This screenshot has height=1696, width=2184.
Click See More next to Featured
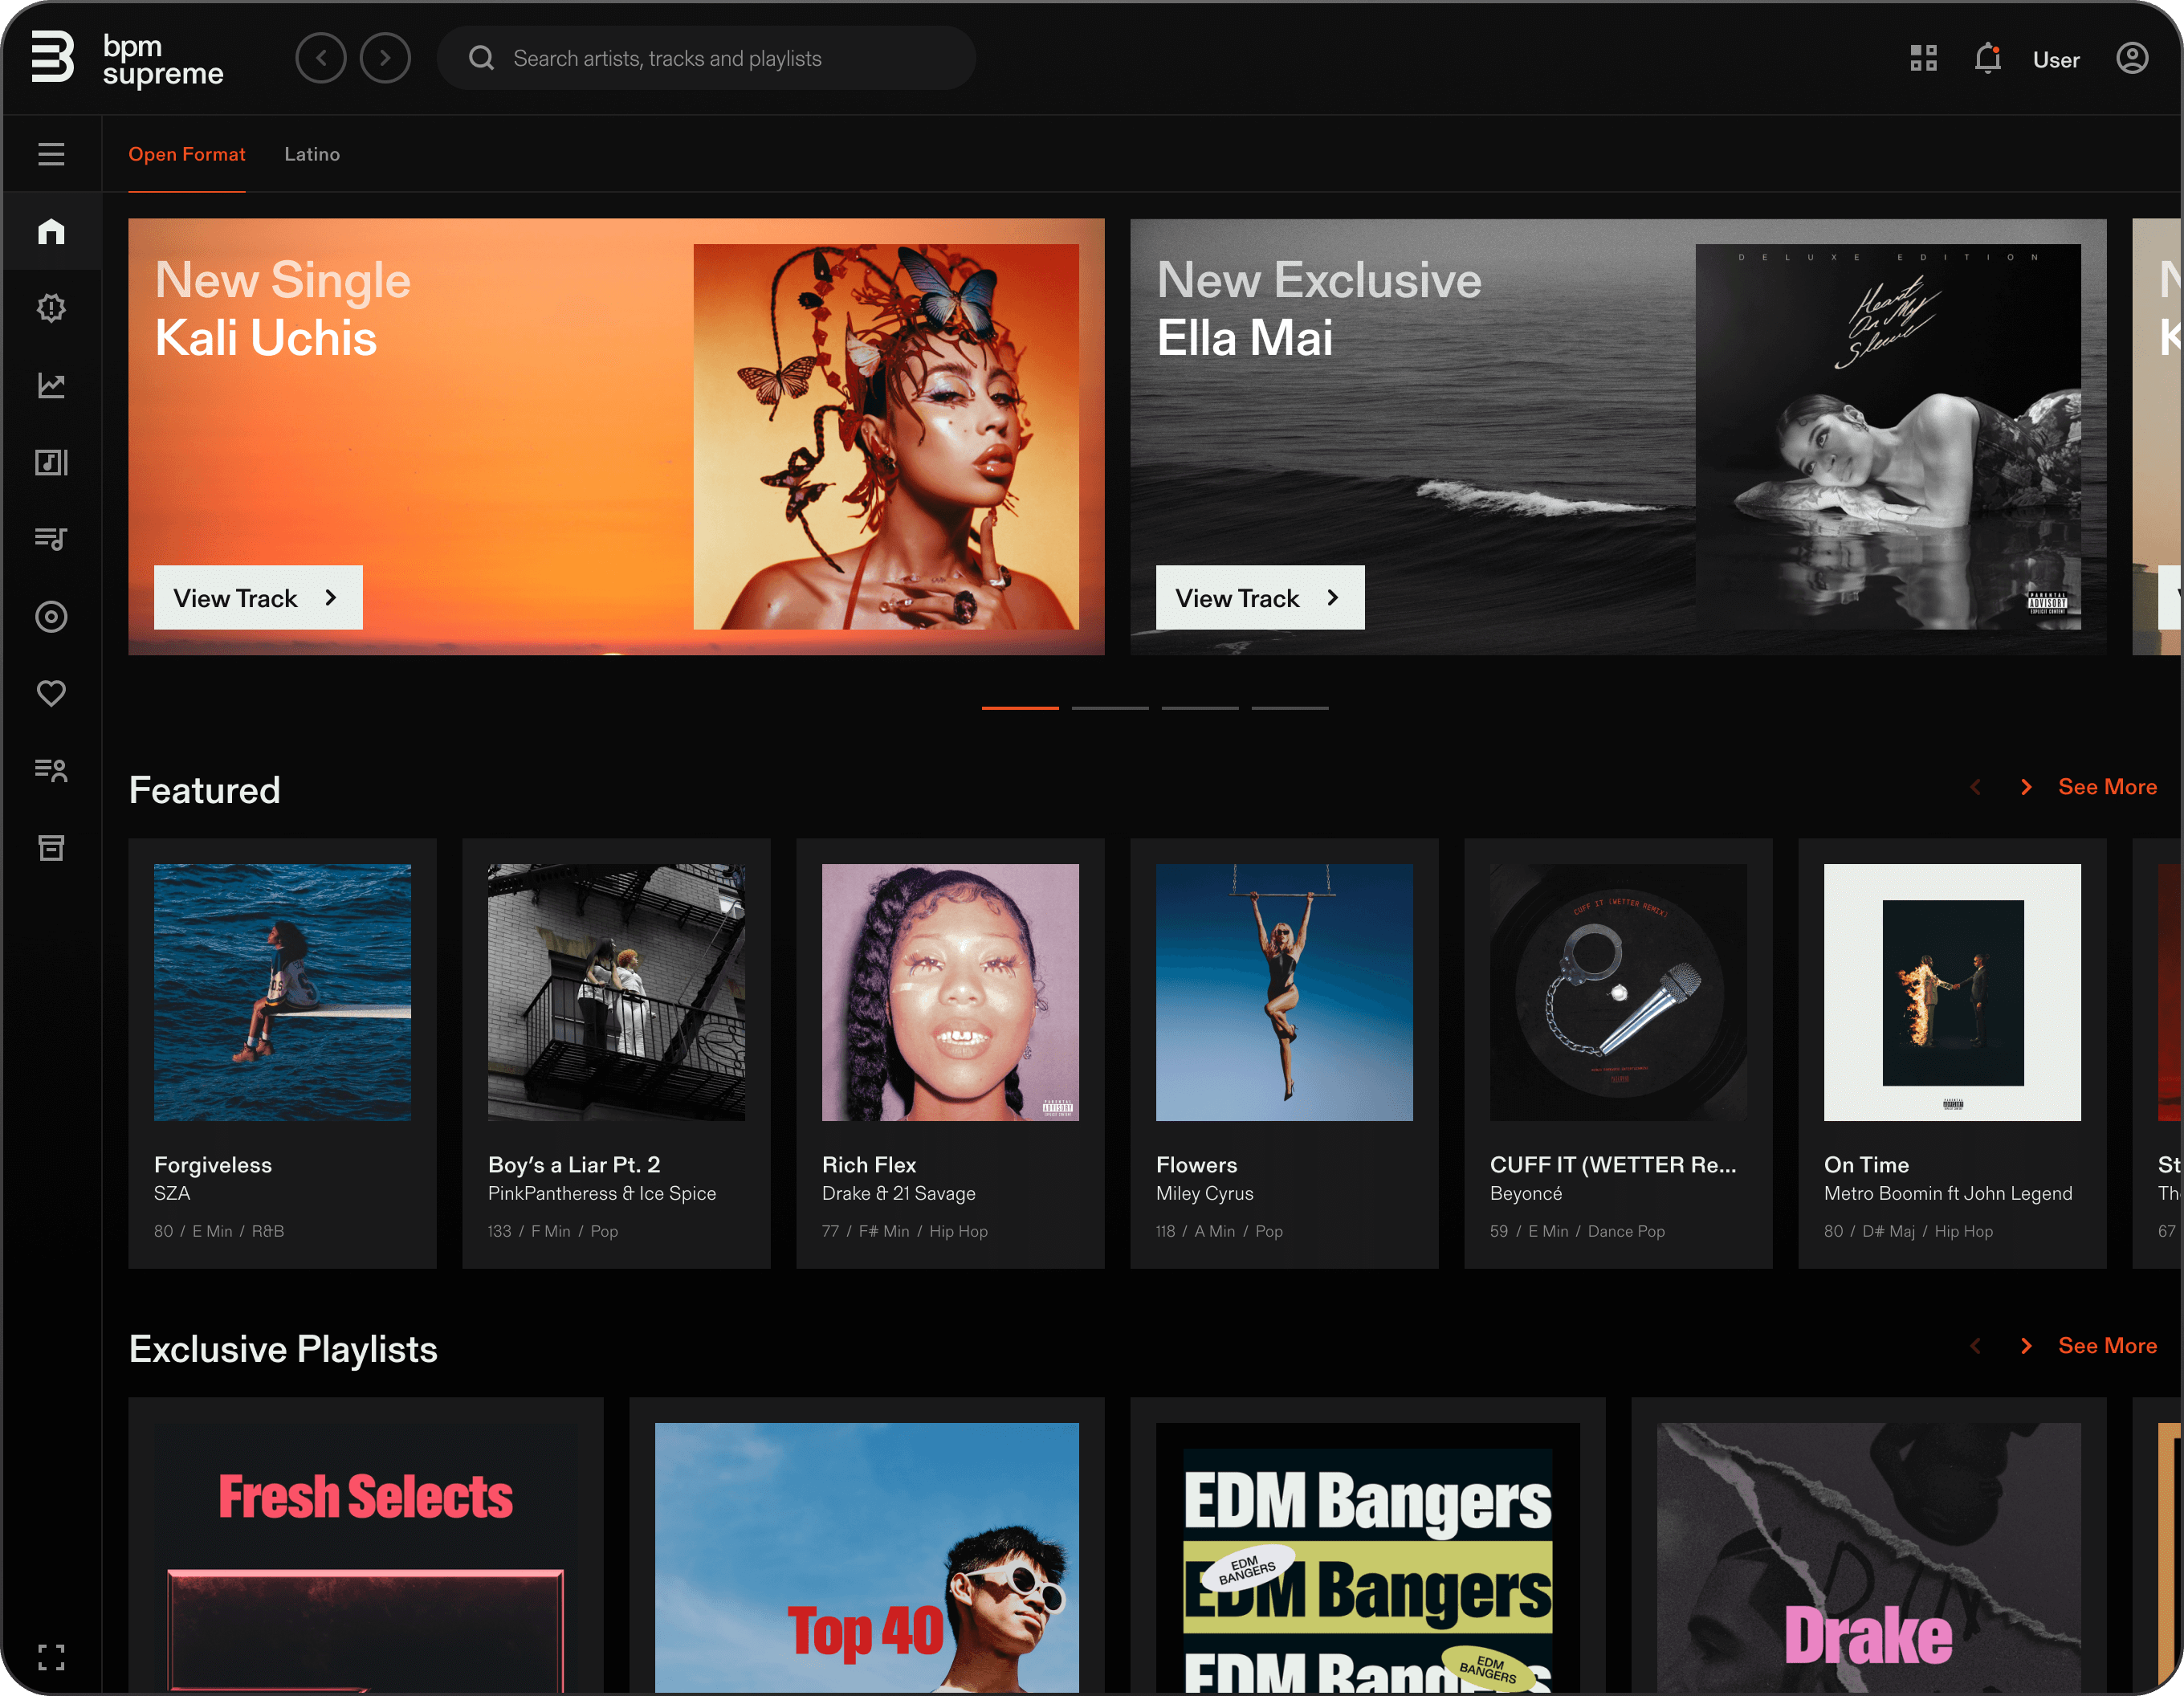point(2107,787)
